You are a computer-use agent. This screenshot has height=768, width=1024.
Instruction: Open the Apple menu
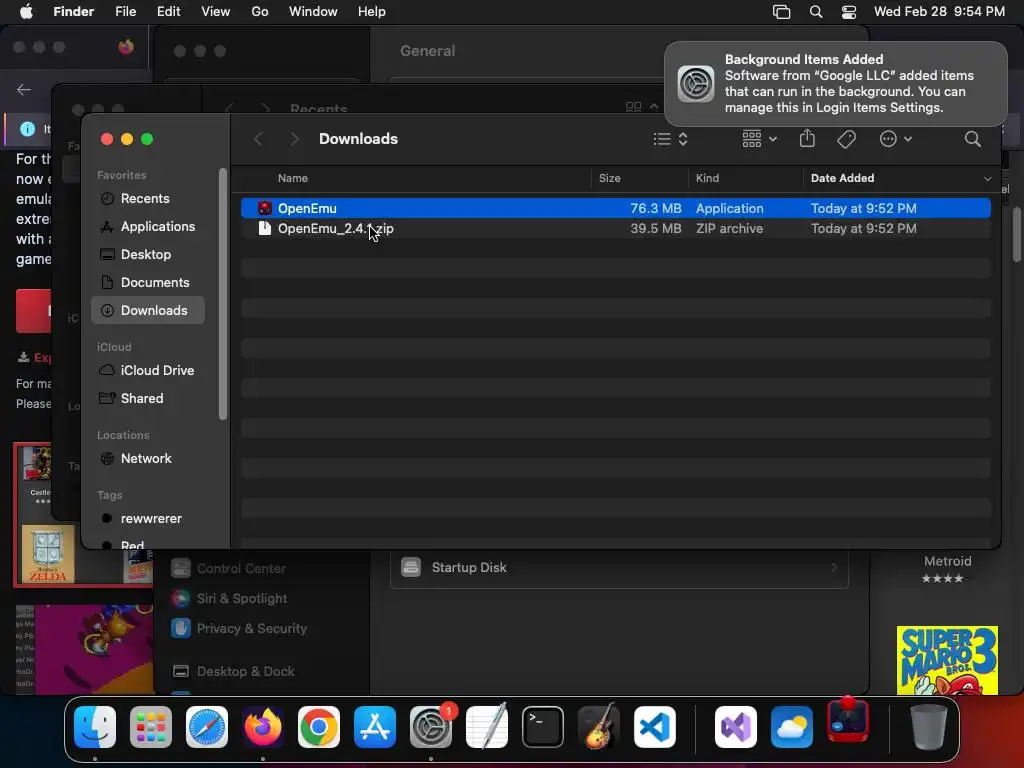pyautogui.click(x=26, y=12)
